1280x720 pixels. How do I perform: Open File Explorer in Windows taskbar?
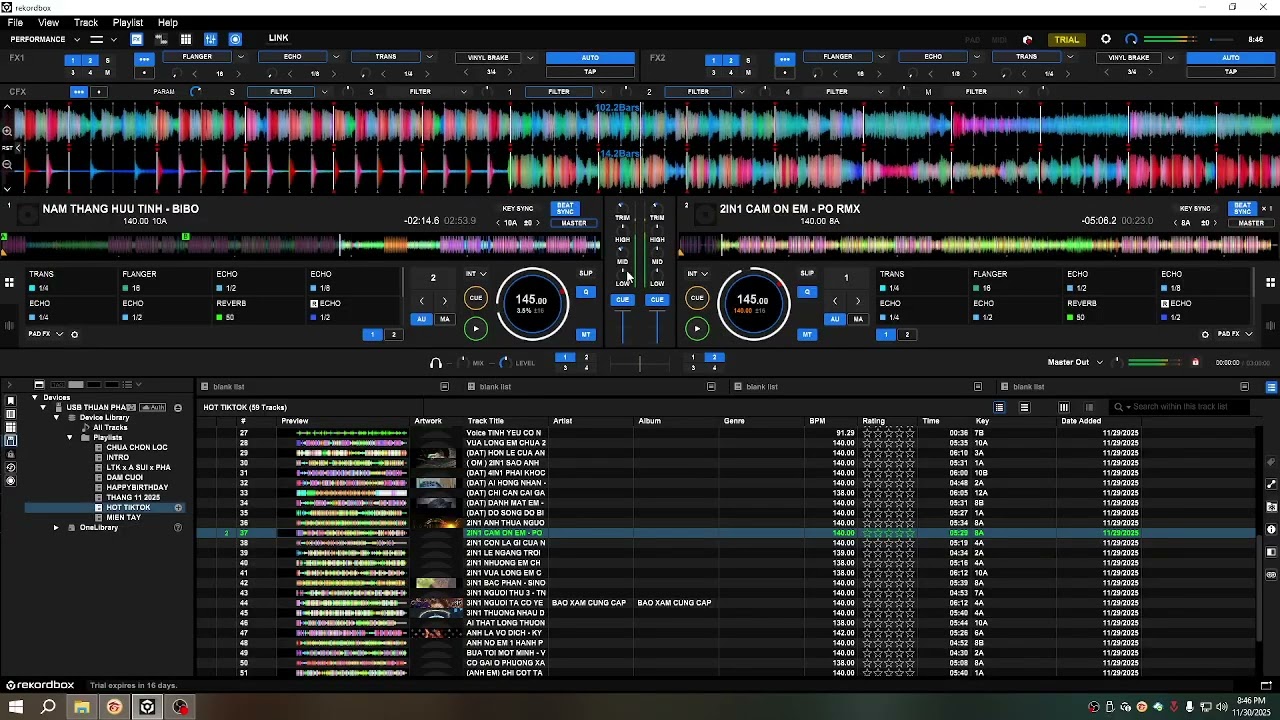tap(82, 707)
